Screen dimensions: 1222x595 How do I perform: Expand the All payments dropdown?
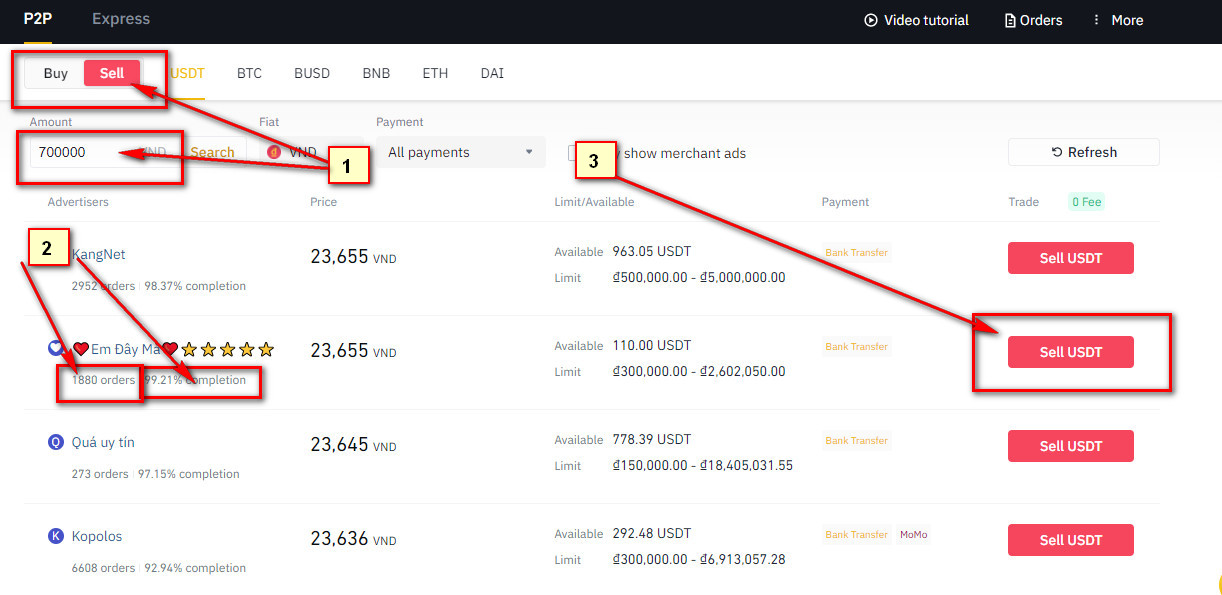click(460, 152)
